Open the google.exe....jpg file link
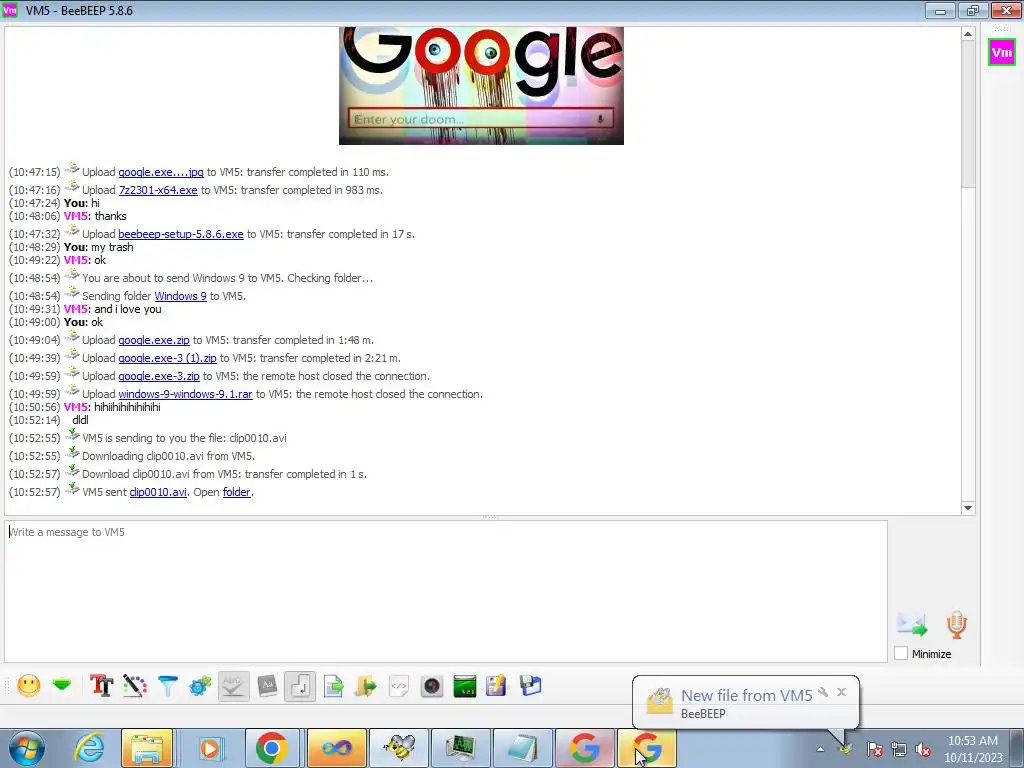 [161, 172]
